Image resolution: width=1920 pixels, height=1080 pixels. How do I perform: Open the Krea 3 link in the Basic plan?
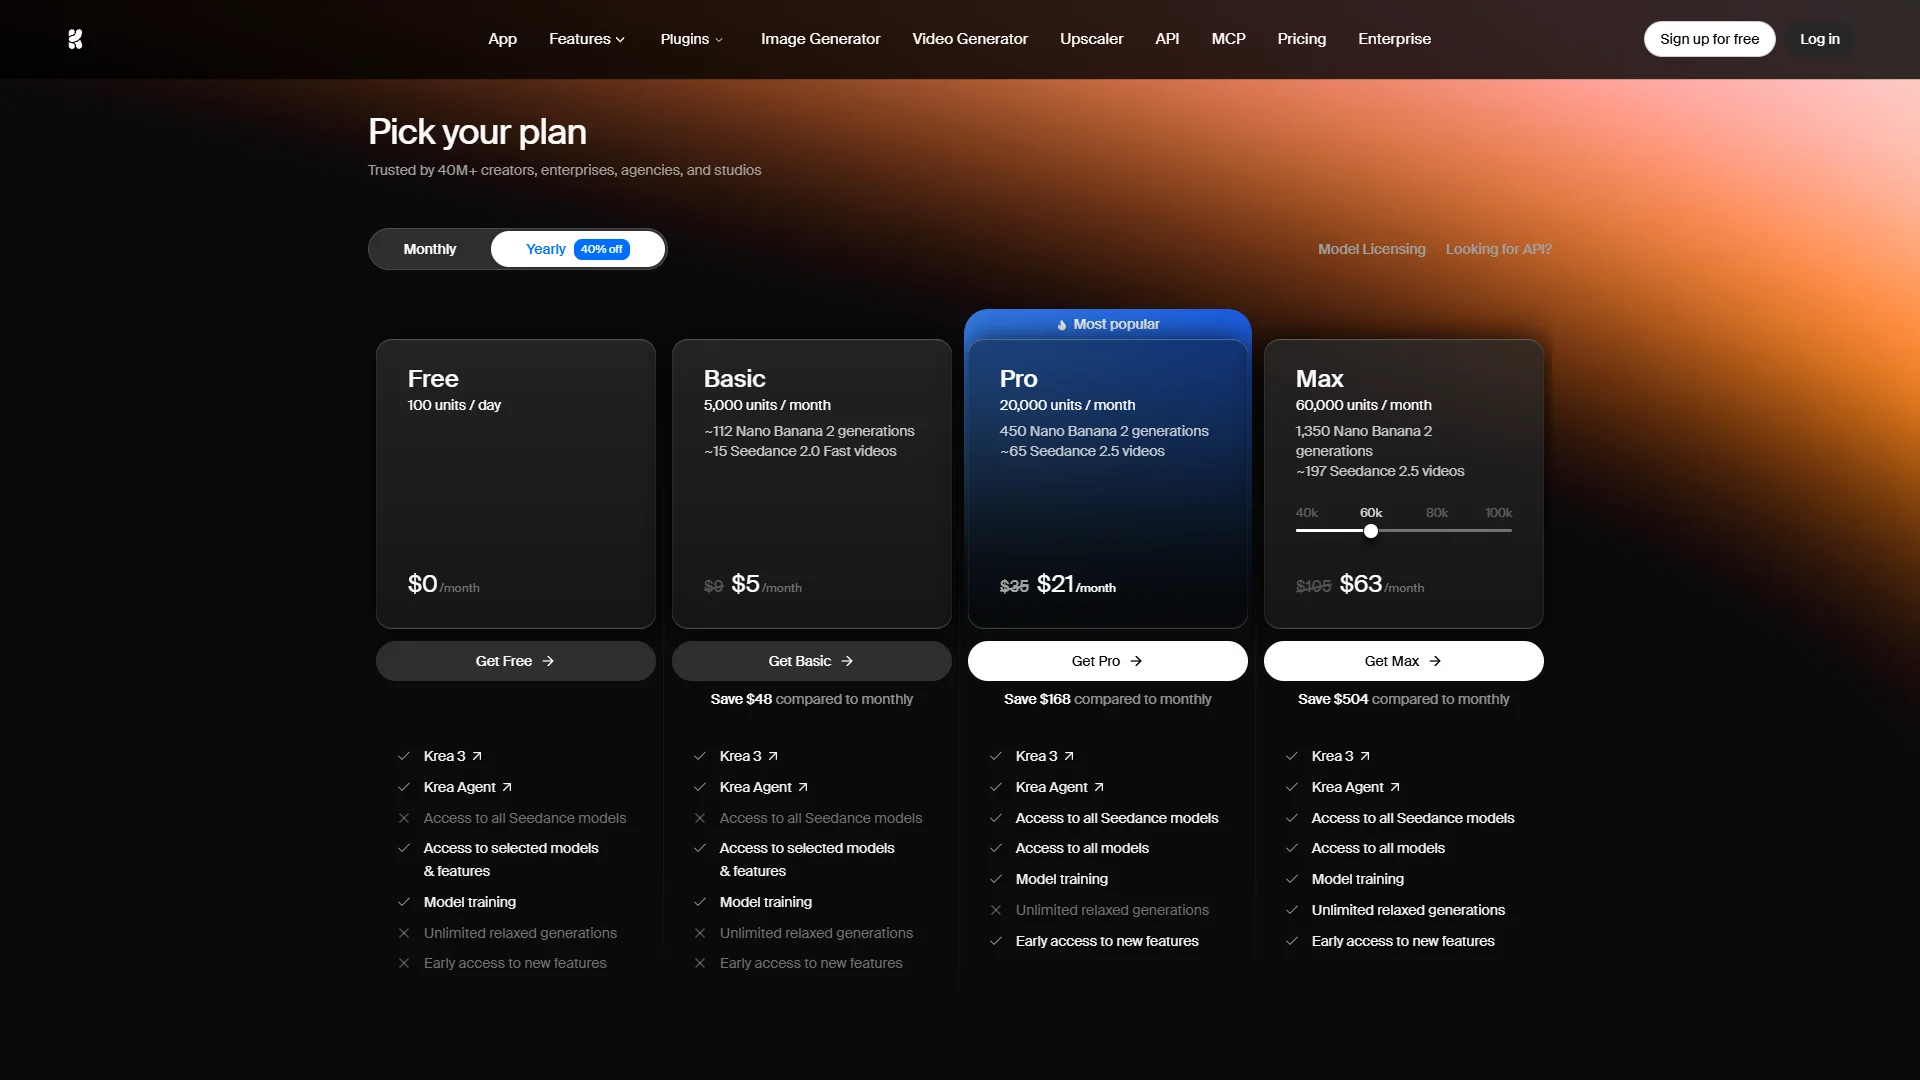749,756
